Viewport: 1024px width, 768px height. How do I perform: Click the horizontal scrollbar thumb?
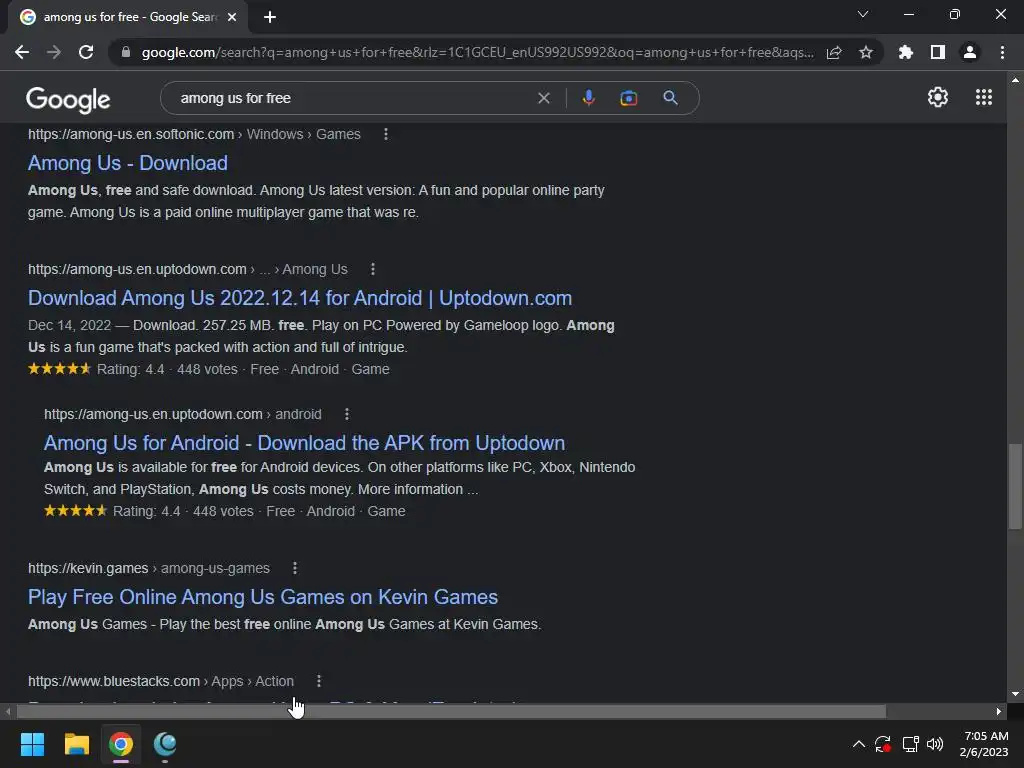[451, 711]
